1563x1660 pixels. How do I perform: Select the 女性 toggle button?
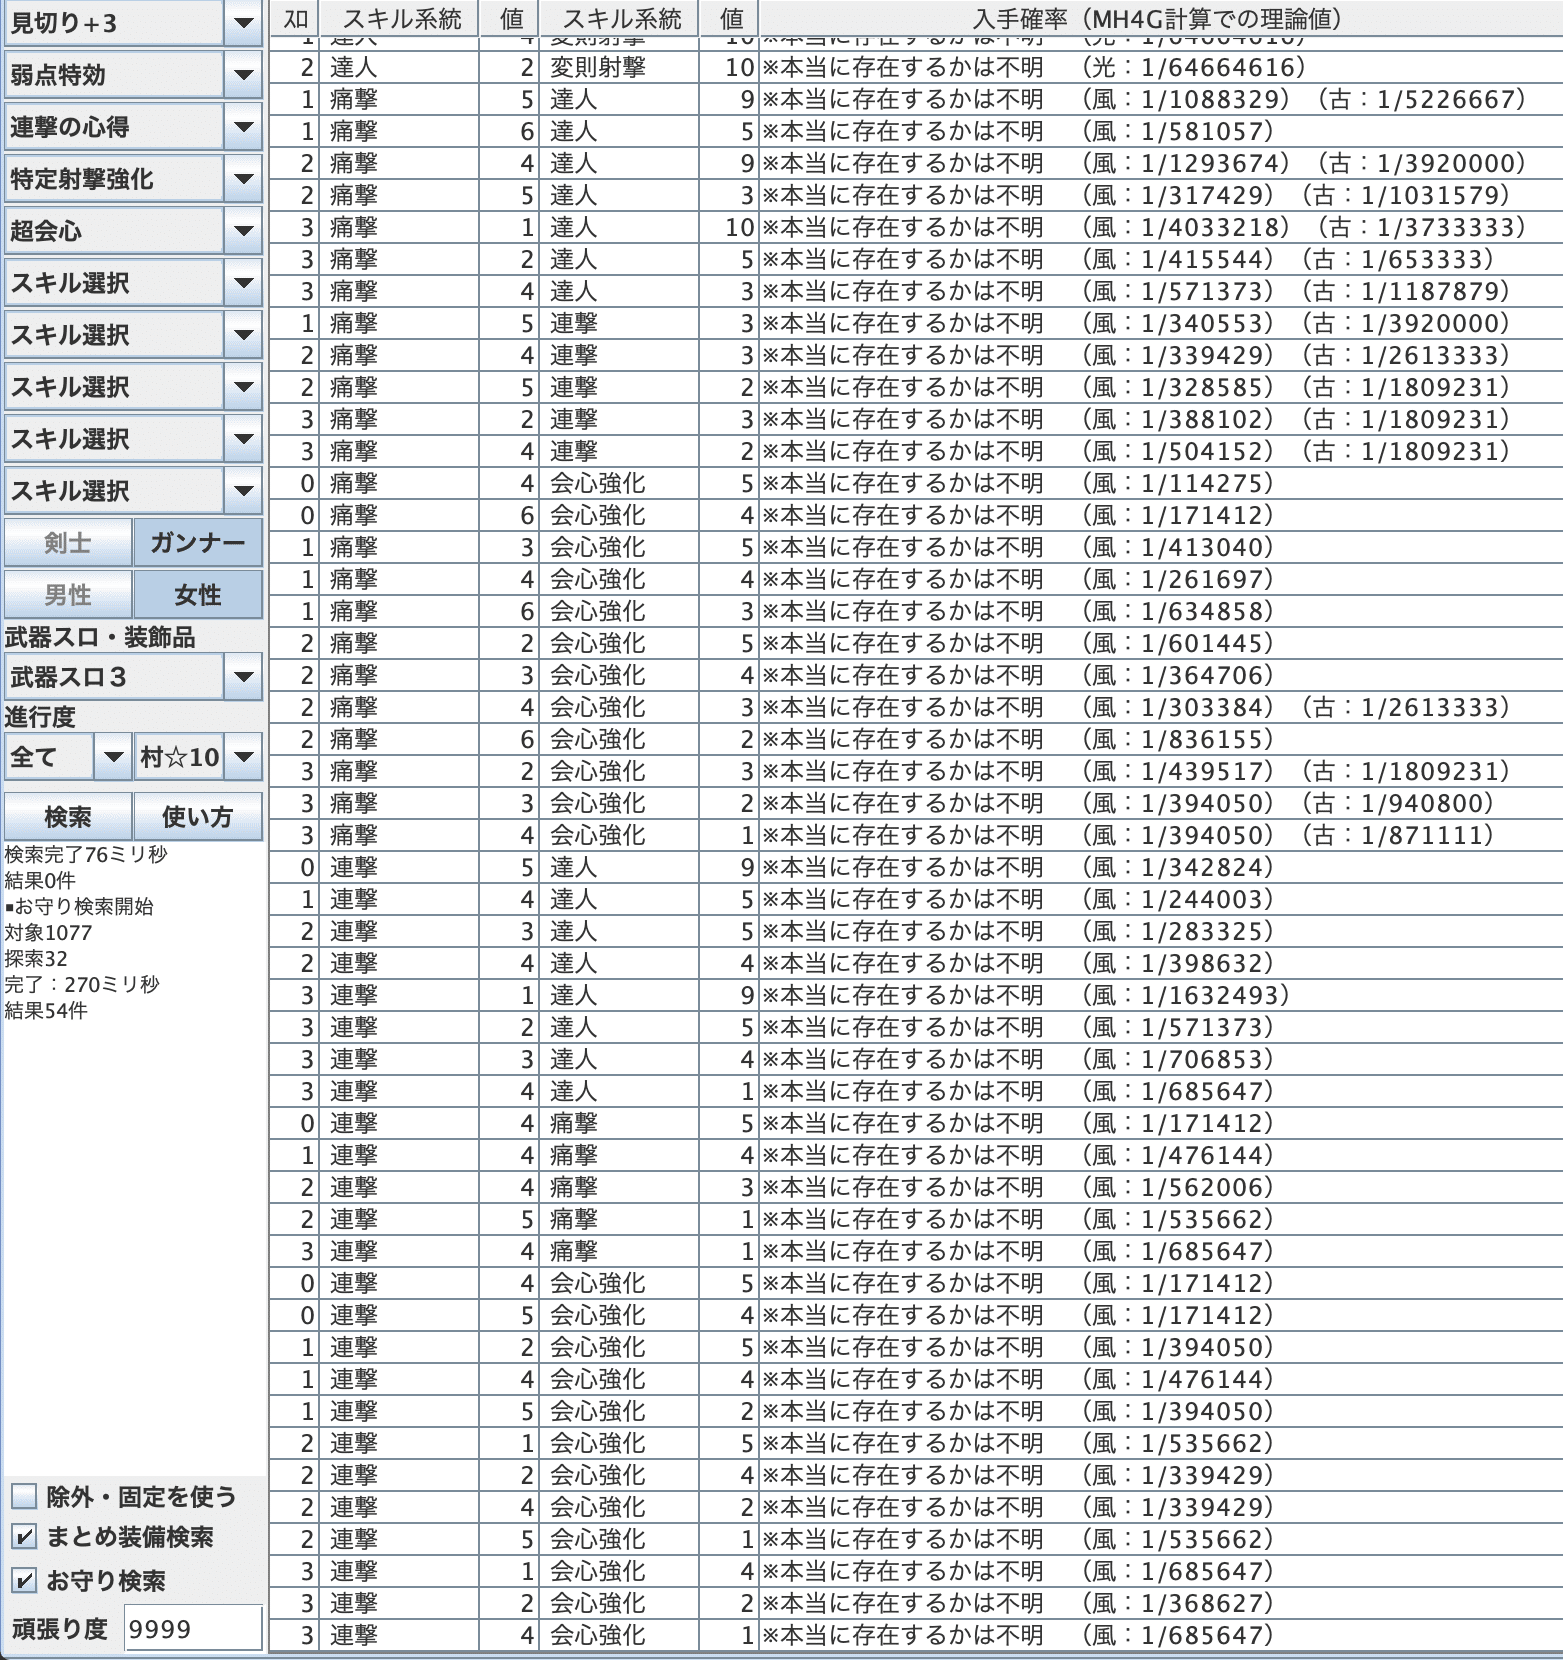(x=198, y=595)
